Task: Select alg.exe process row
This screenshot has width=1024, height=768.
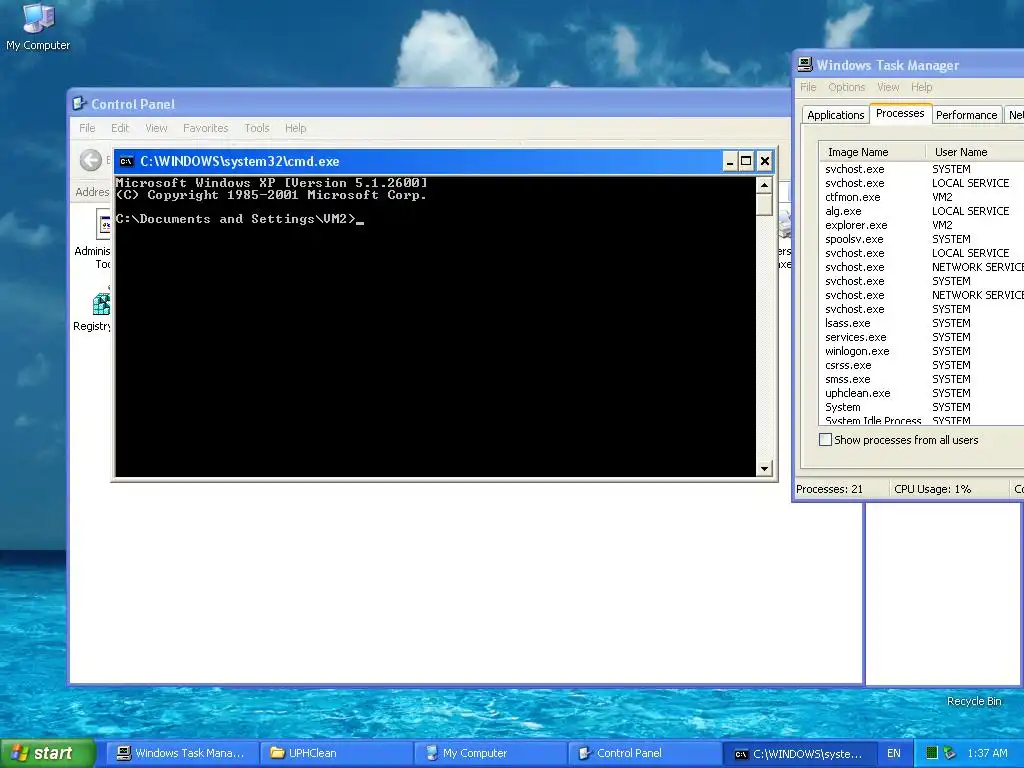Action: pos(921,211)
